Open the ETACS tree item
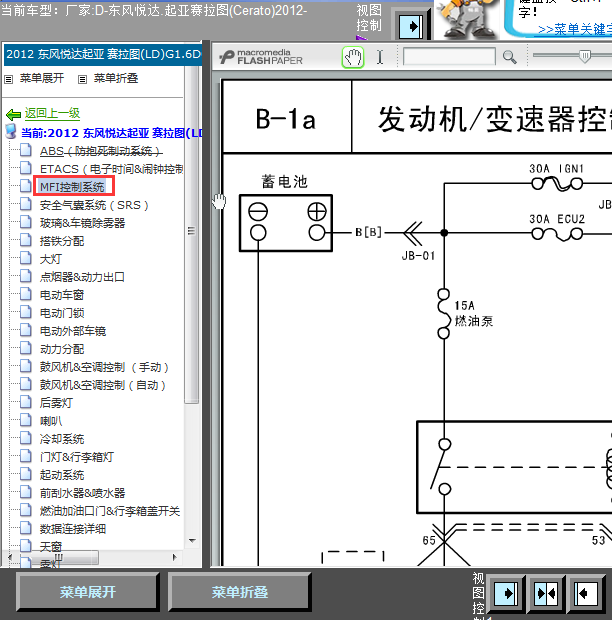 [111, 169]
